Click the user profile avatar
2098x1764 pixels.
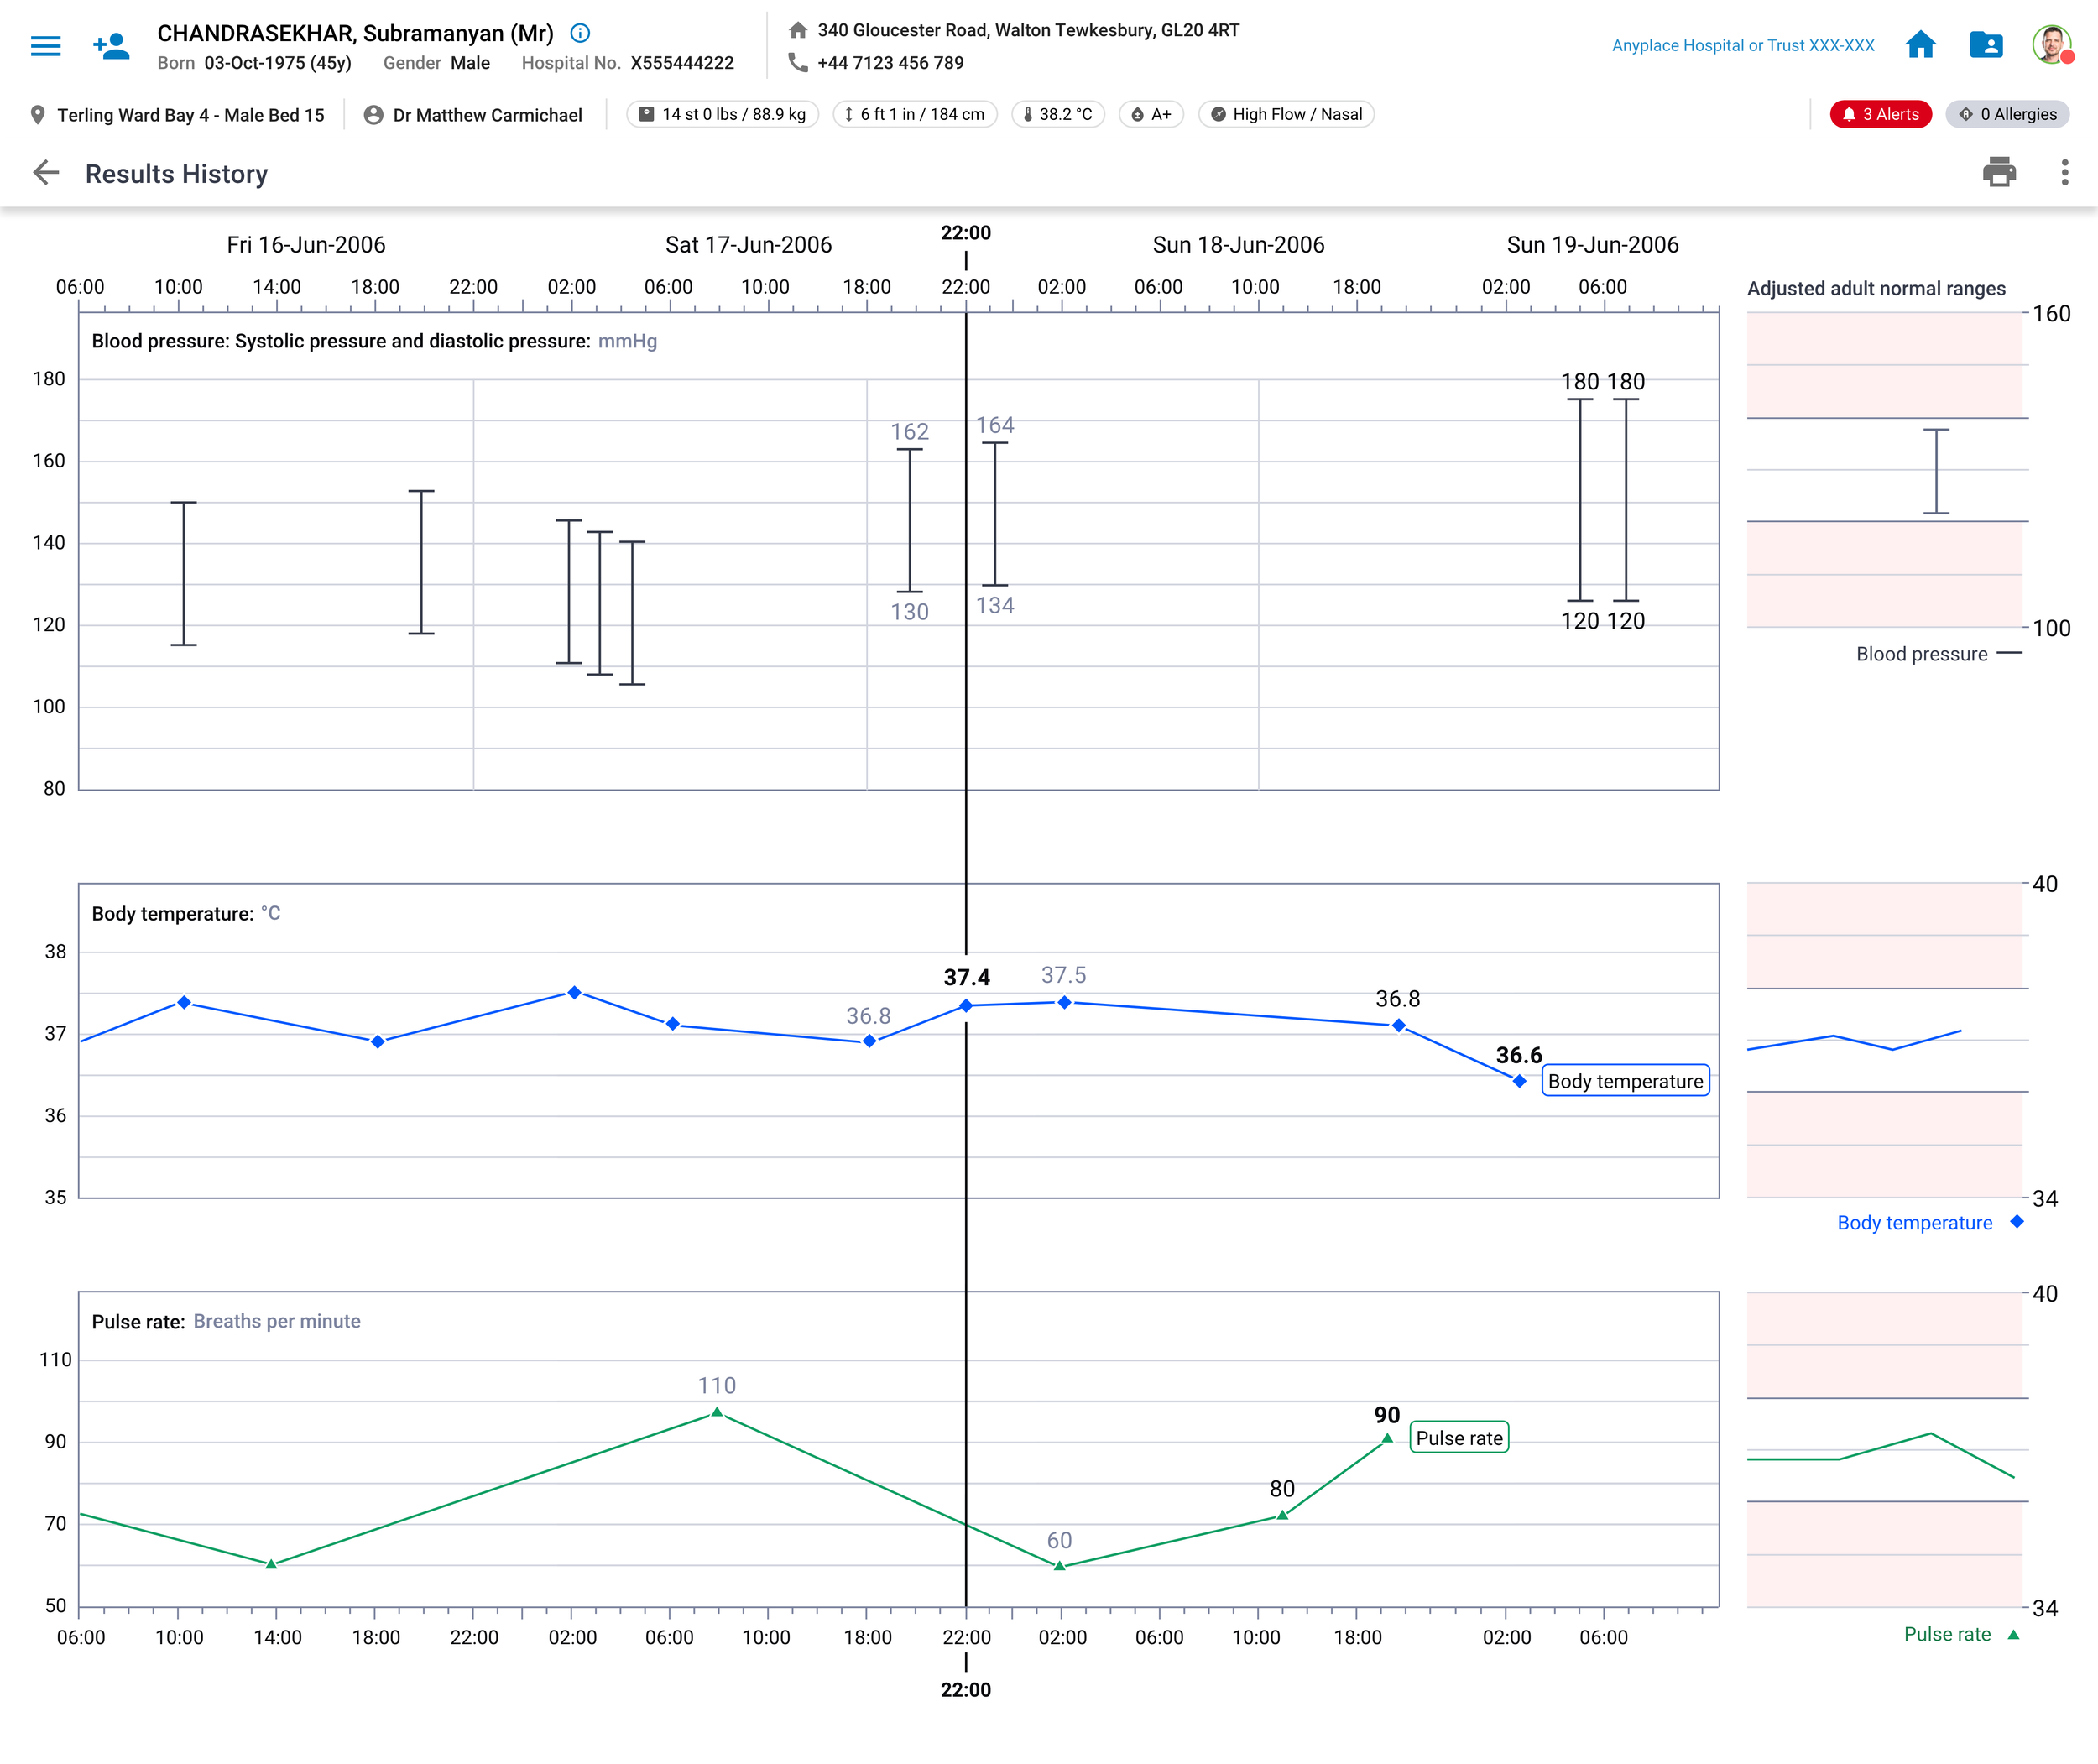(2051, 45)
